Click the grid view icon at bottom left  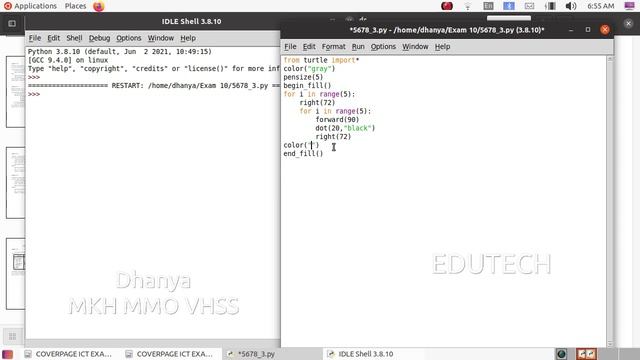(x=12, y=336)
